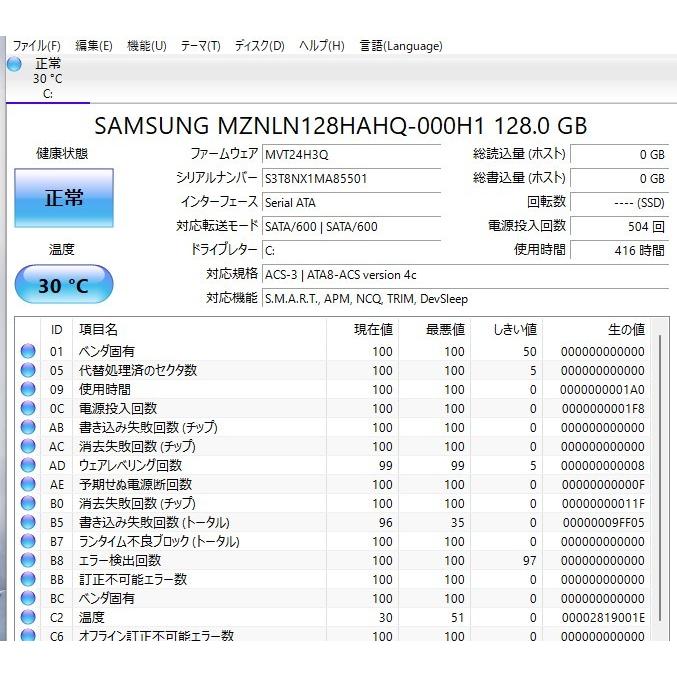The width and height of the screenshot is (677, 677).
Task: Select the 代替処理済のセクタ数 row name
Action: point(138,370)
